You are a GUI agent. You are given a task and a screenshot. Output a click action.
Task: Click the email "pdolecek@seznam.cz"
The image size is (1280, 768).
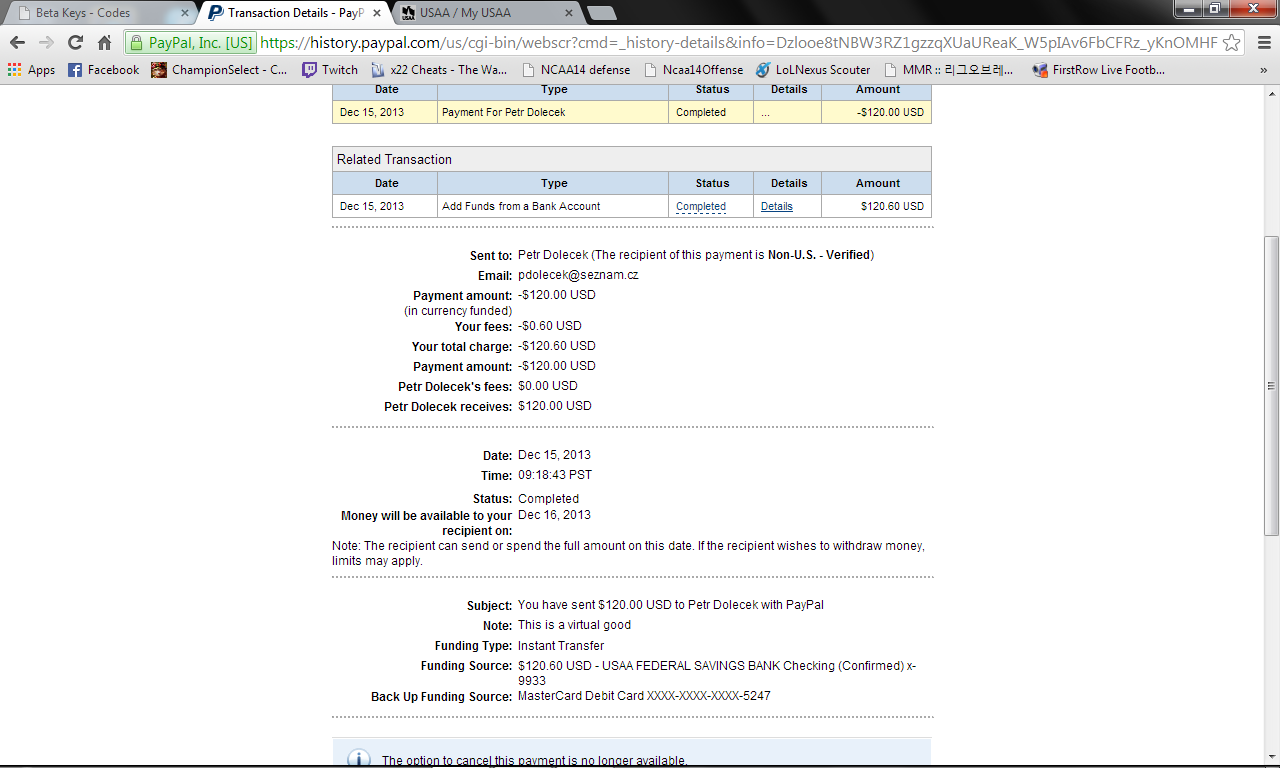[x=578, y=275]
